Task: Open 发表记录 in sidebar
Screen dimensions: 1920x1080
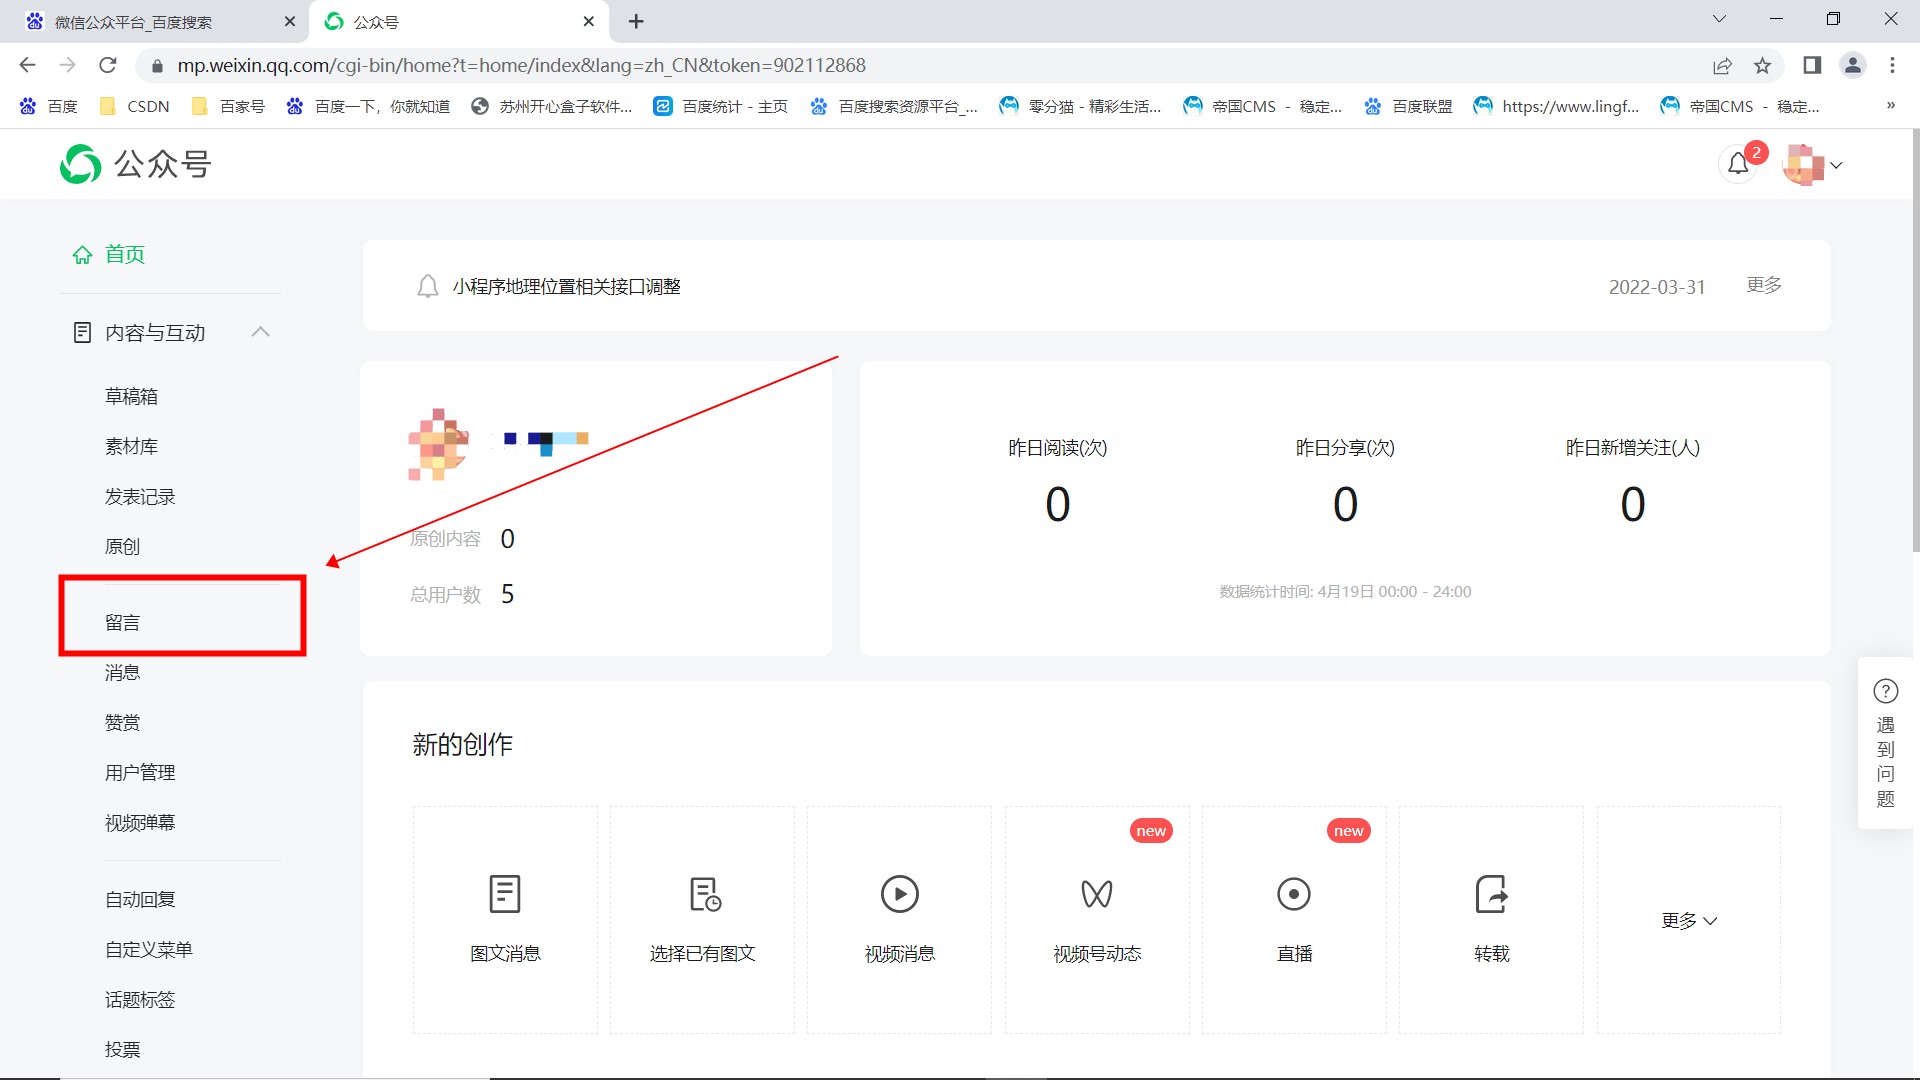Action: coord(140,497)
